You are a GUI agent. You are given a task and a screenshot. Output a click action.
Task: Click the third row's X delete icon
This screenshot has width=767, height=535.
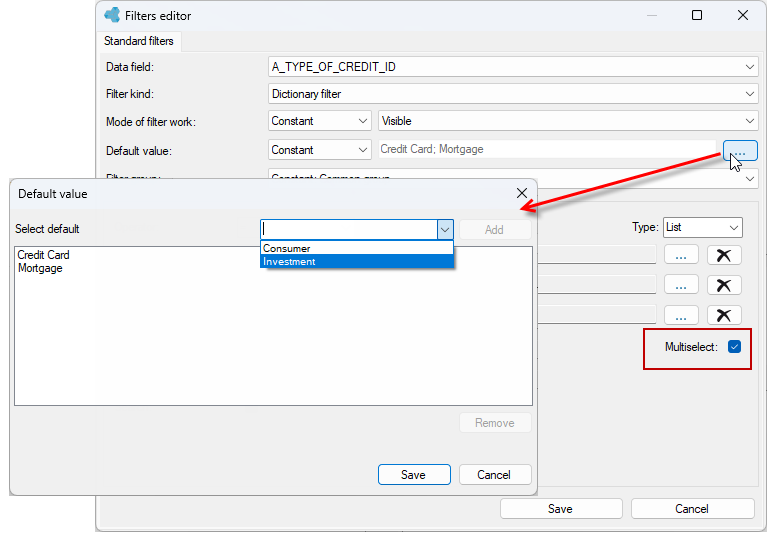tap(724, 315)
